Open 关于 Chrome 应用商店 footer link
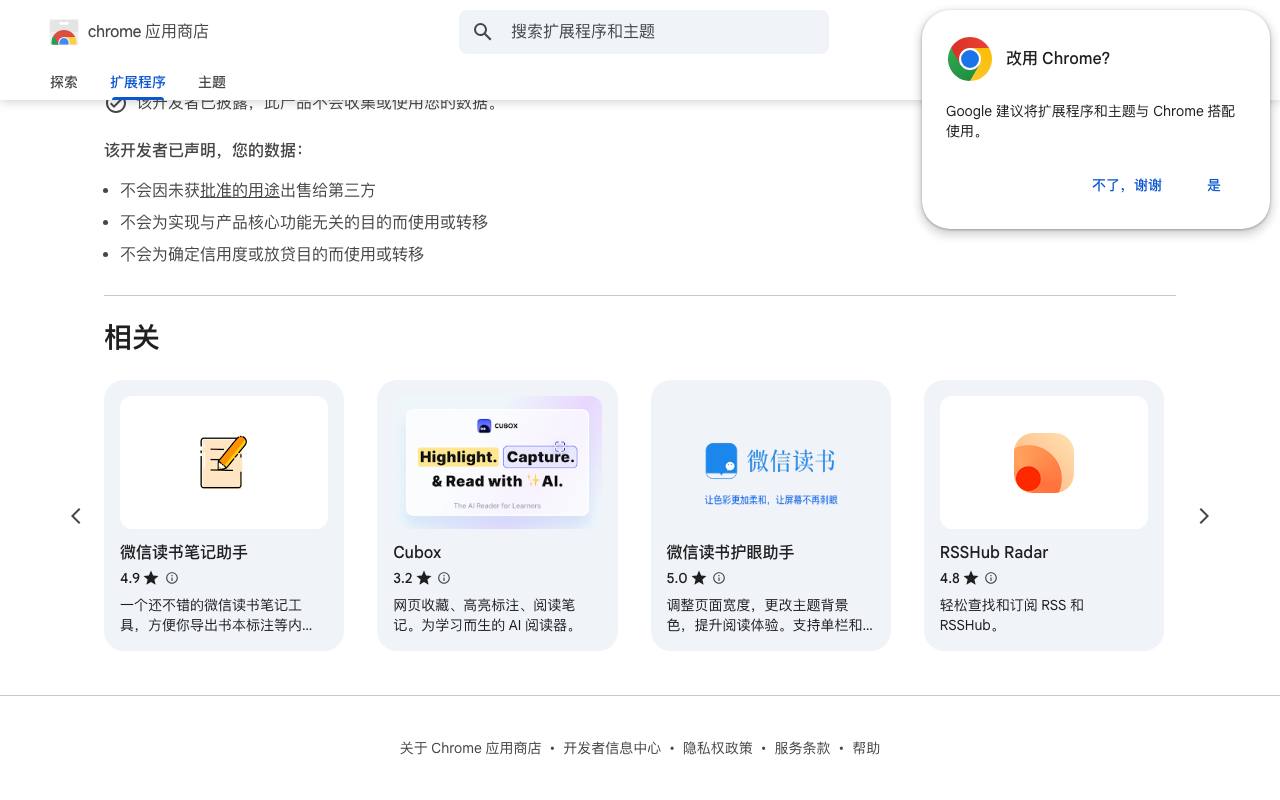Image resolution: width=1280 pixels, height=800 pixels. point(470,748)
